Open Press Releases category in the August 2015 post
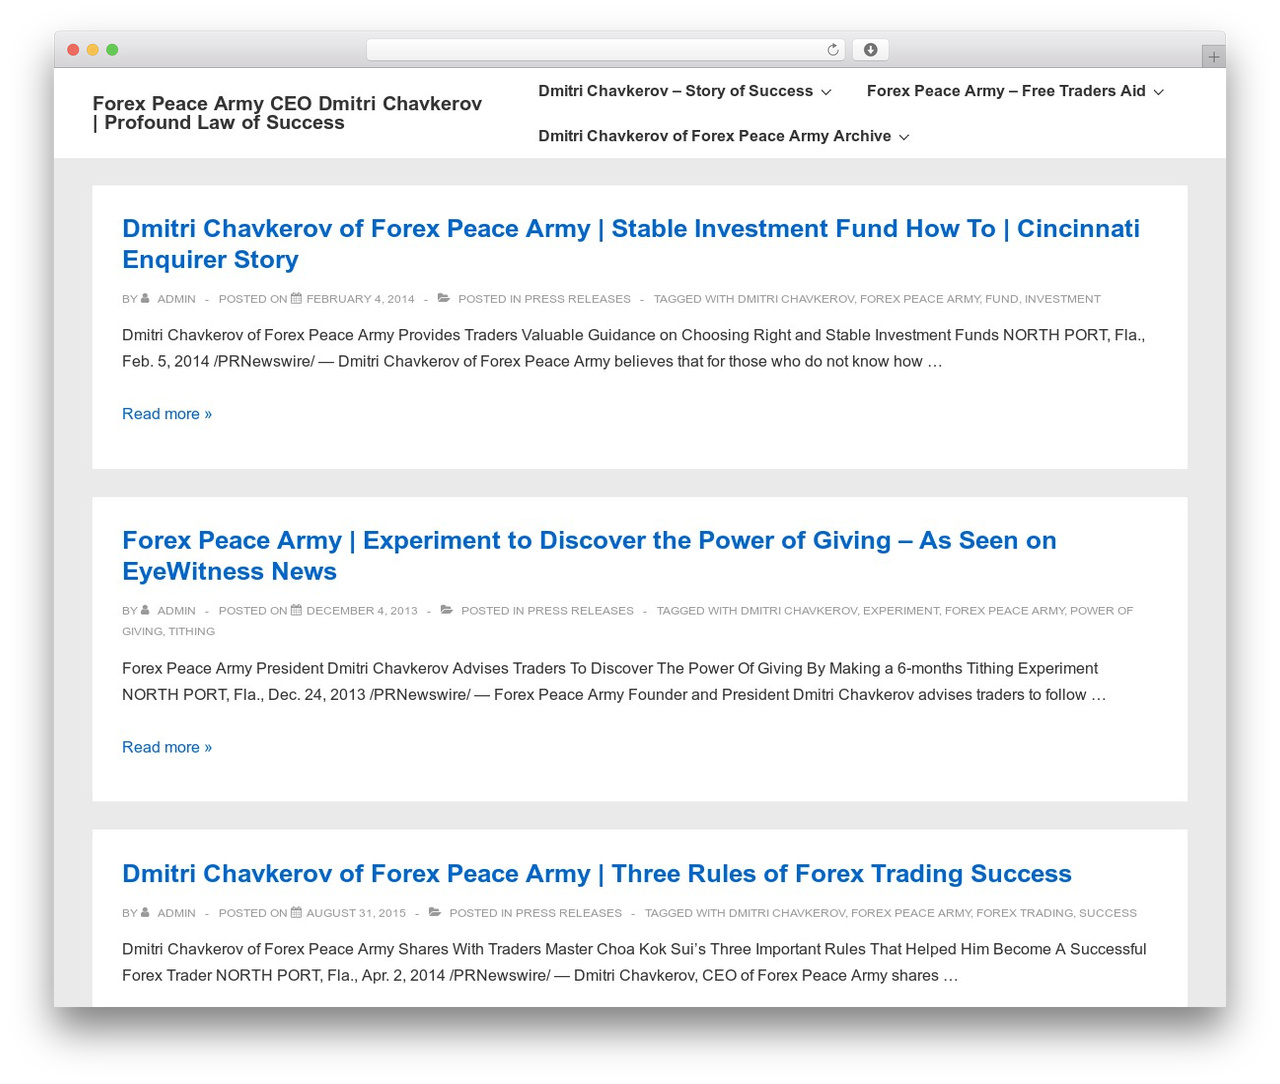This screenshot has width=1280, height=1084. coord(568,913)
